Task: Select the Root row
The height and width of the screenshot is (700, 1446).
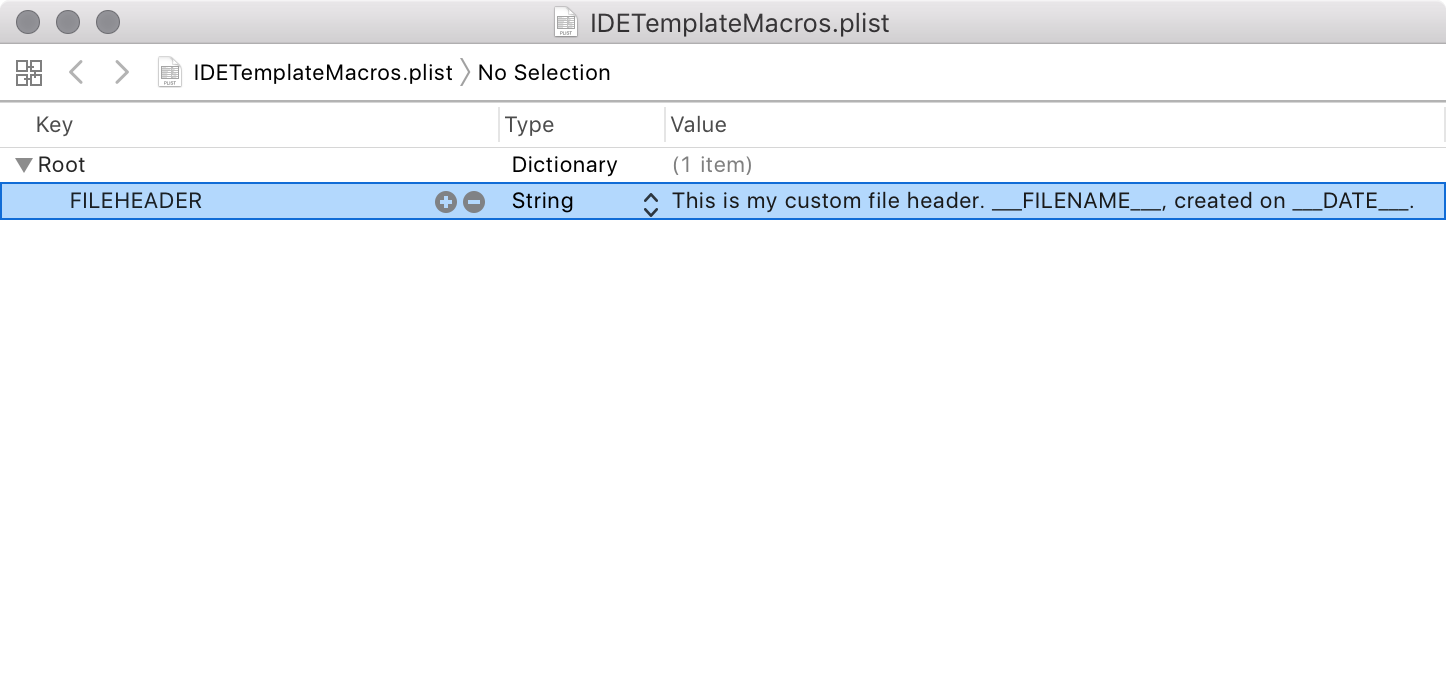Action: click(x=62, y=165)
